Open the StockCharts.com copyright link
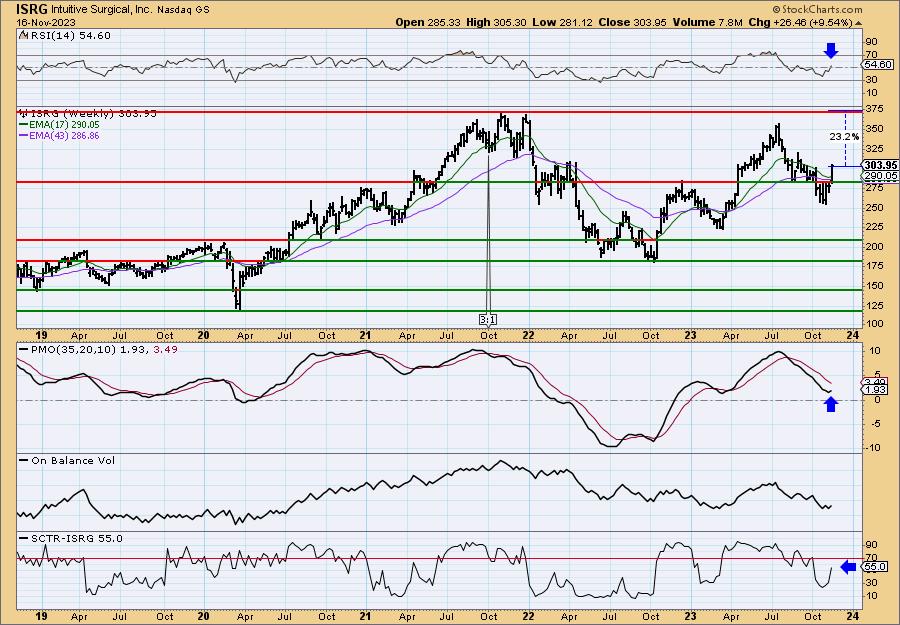 817,9
